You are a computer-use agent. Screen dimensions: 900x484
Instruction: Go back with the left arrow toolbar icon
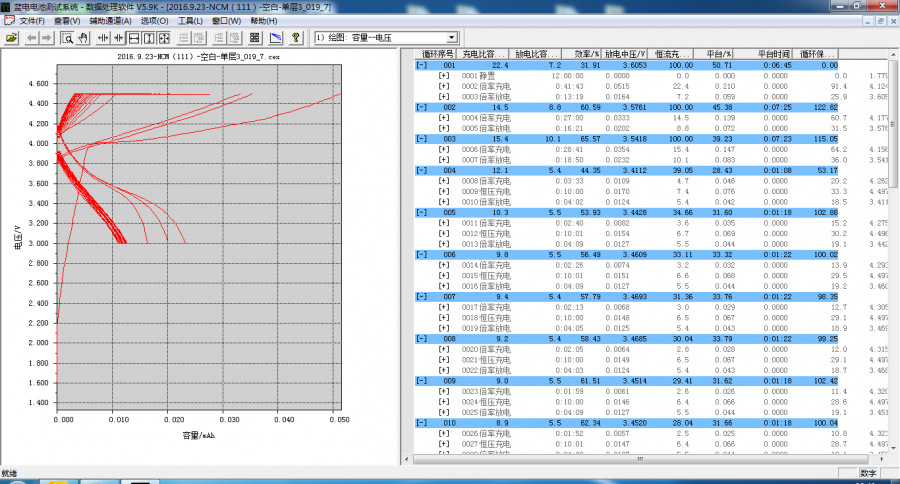(x=32, y=38)
